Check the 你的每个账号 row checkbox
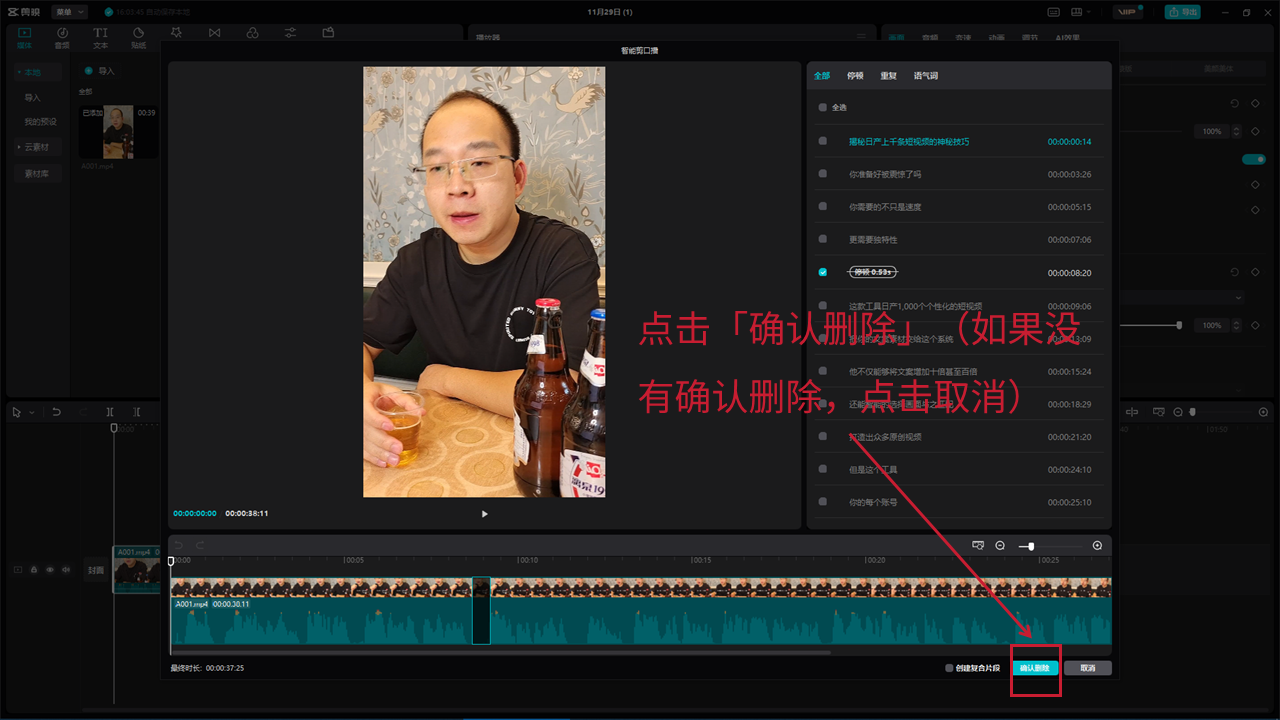 pyautogui.click(x=823, y=502)
